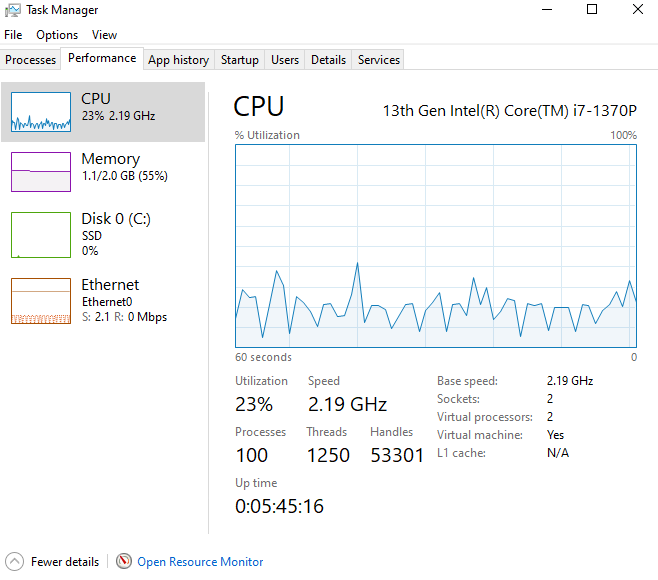Select the Ethernet throughput graph thumbnail

pos(41,301)
